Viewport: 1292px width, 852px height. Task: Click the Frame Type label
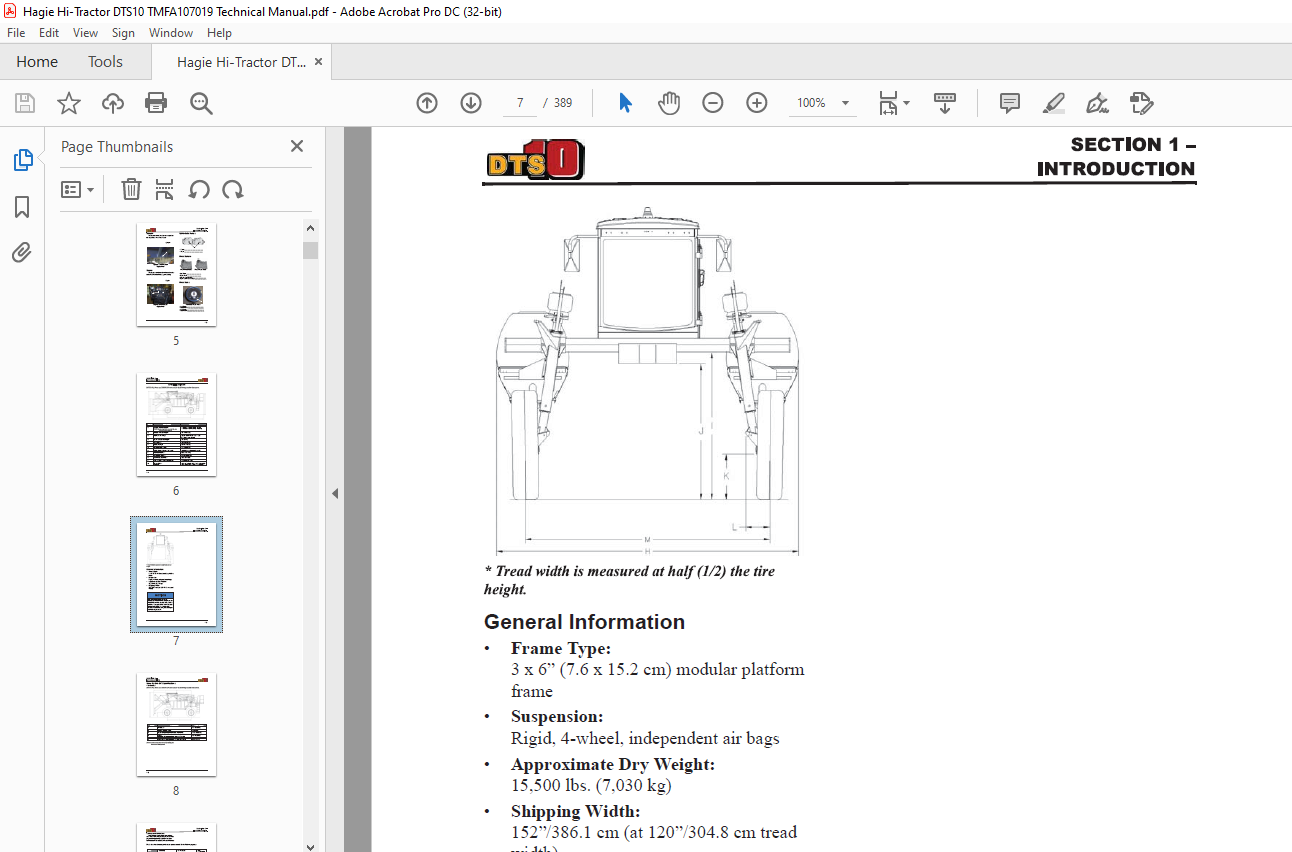561,648
